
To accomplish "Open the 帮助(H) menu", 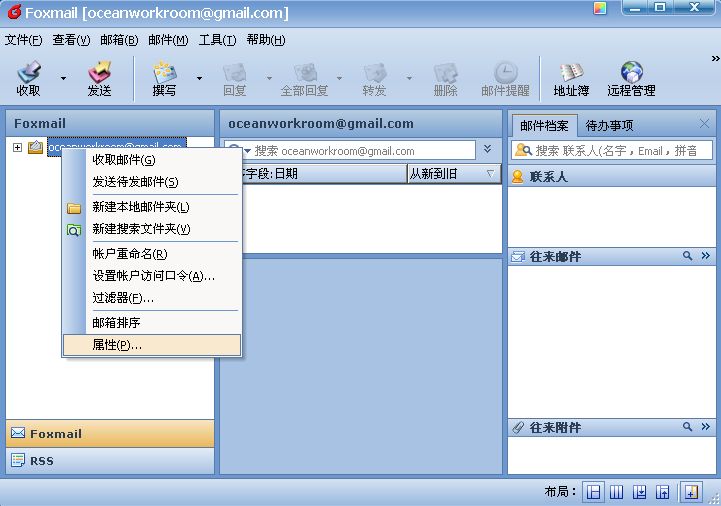I will (x=266, y=40).
